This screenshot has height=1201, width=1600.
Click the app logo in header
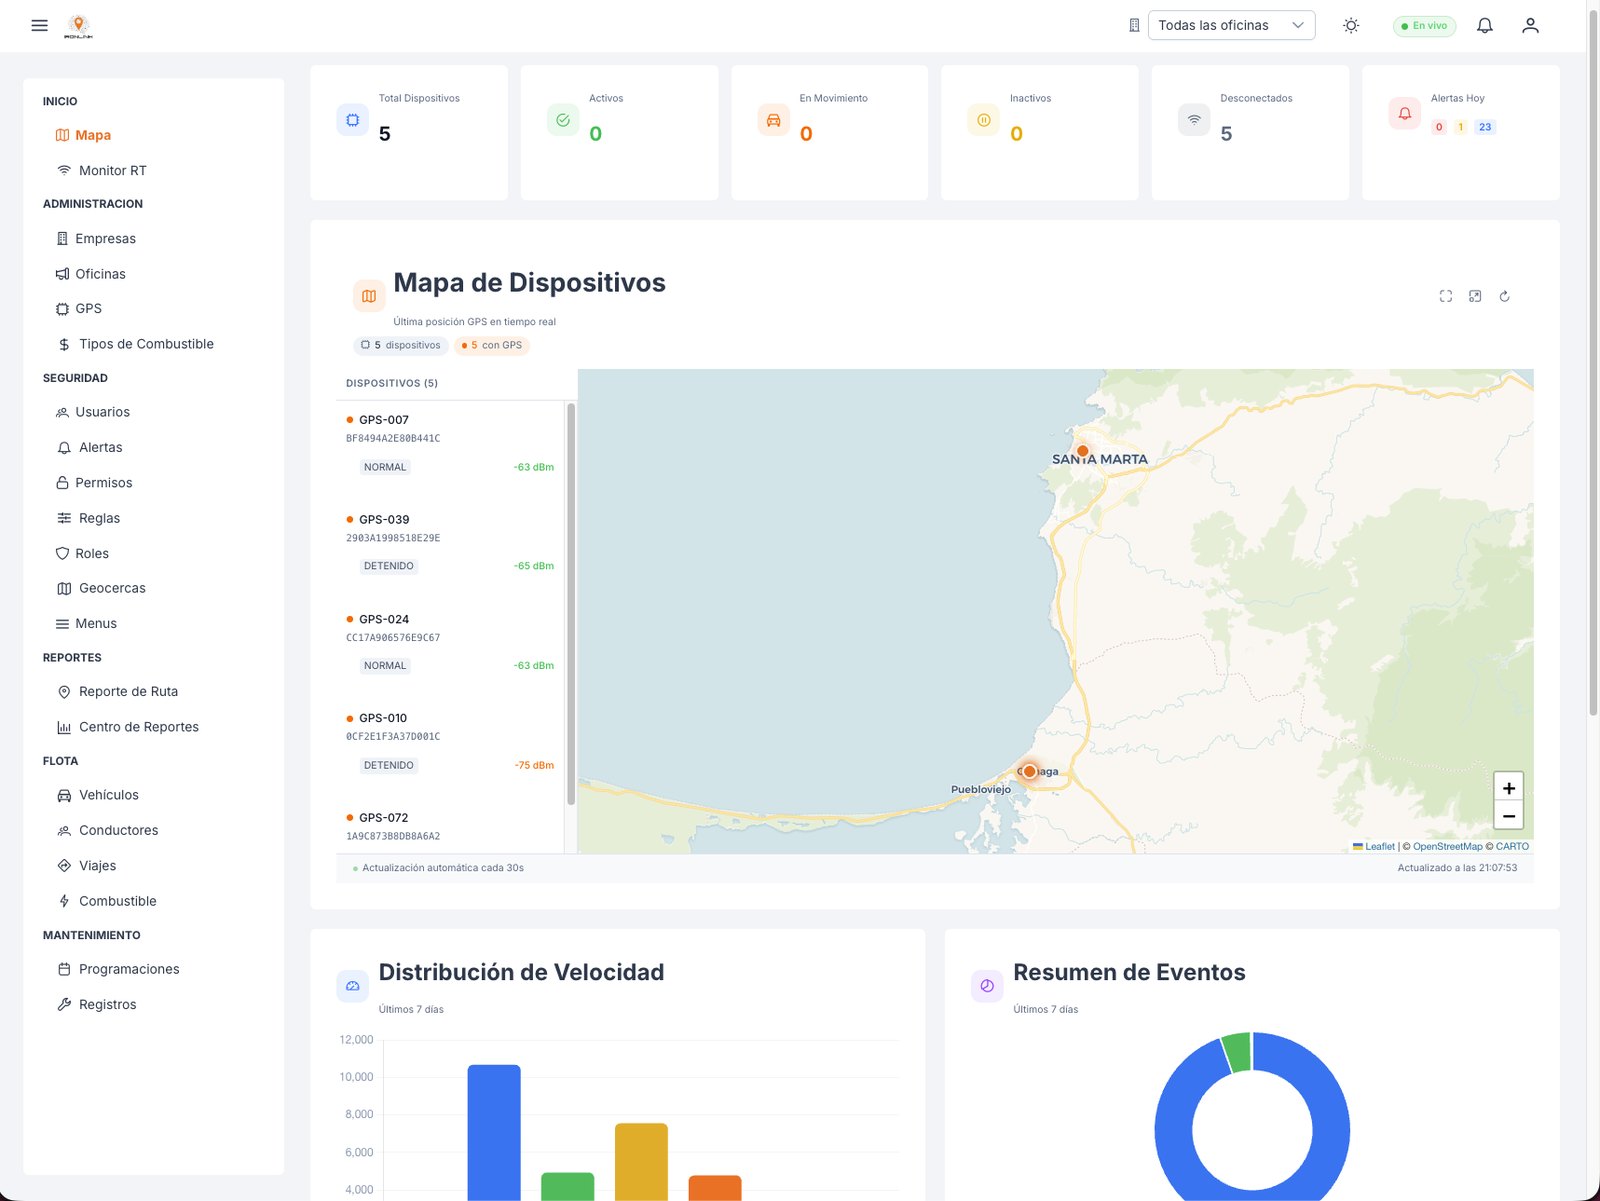tap(78, 26)
